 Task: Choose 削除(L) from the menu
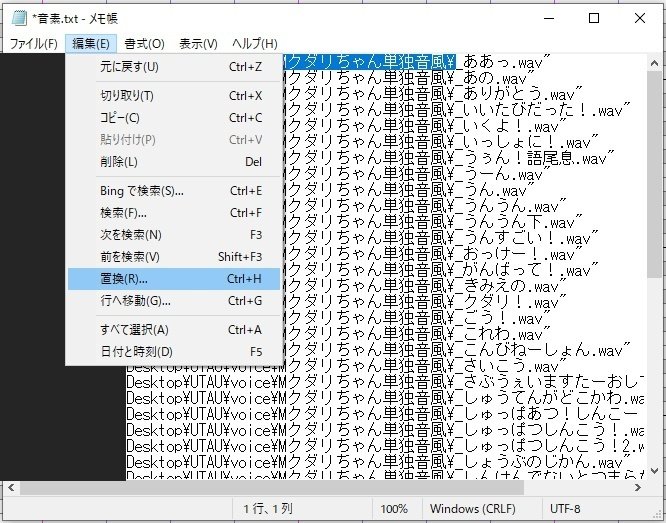[174, 162]
